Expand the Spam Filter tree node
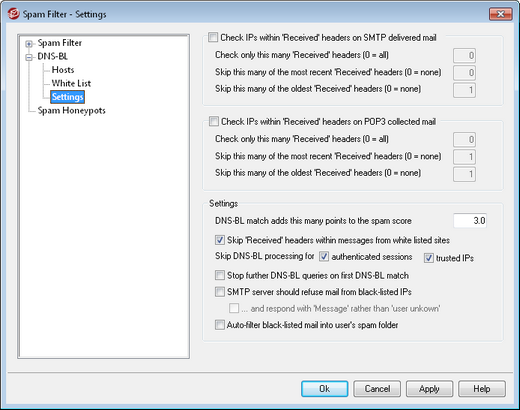This screenshot has height=410, width=520. [x=29, y=44]
